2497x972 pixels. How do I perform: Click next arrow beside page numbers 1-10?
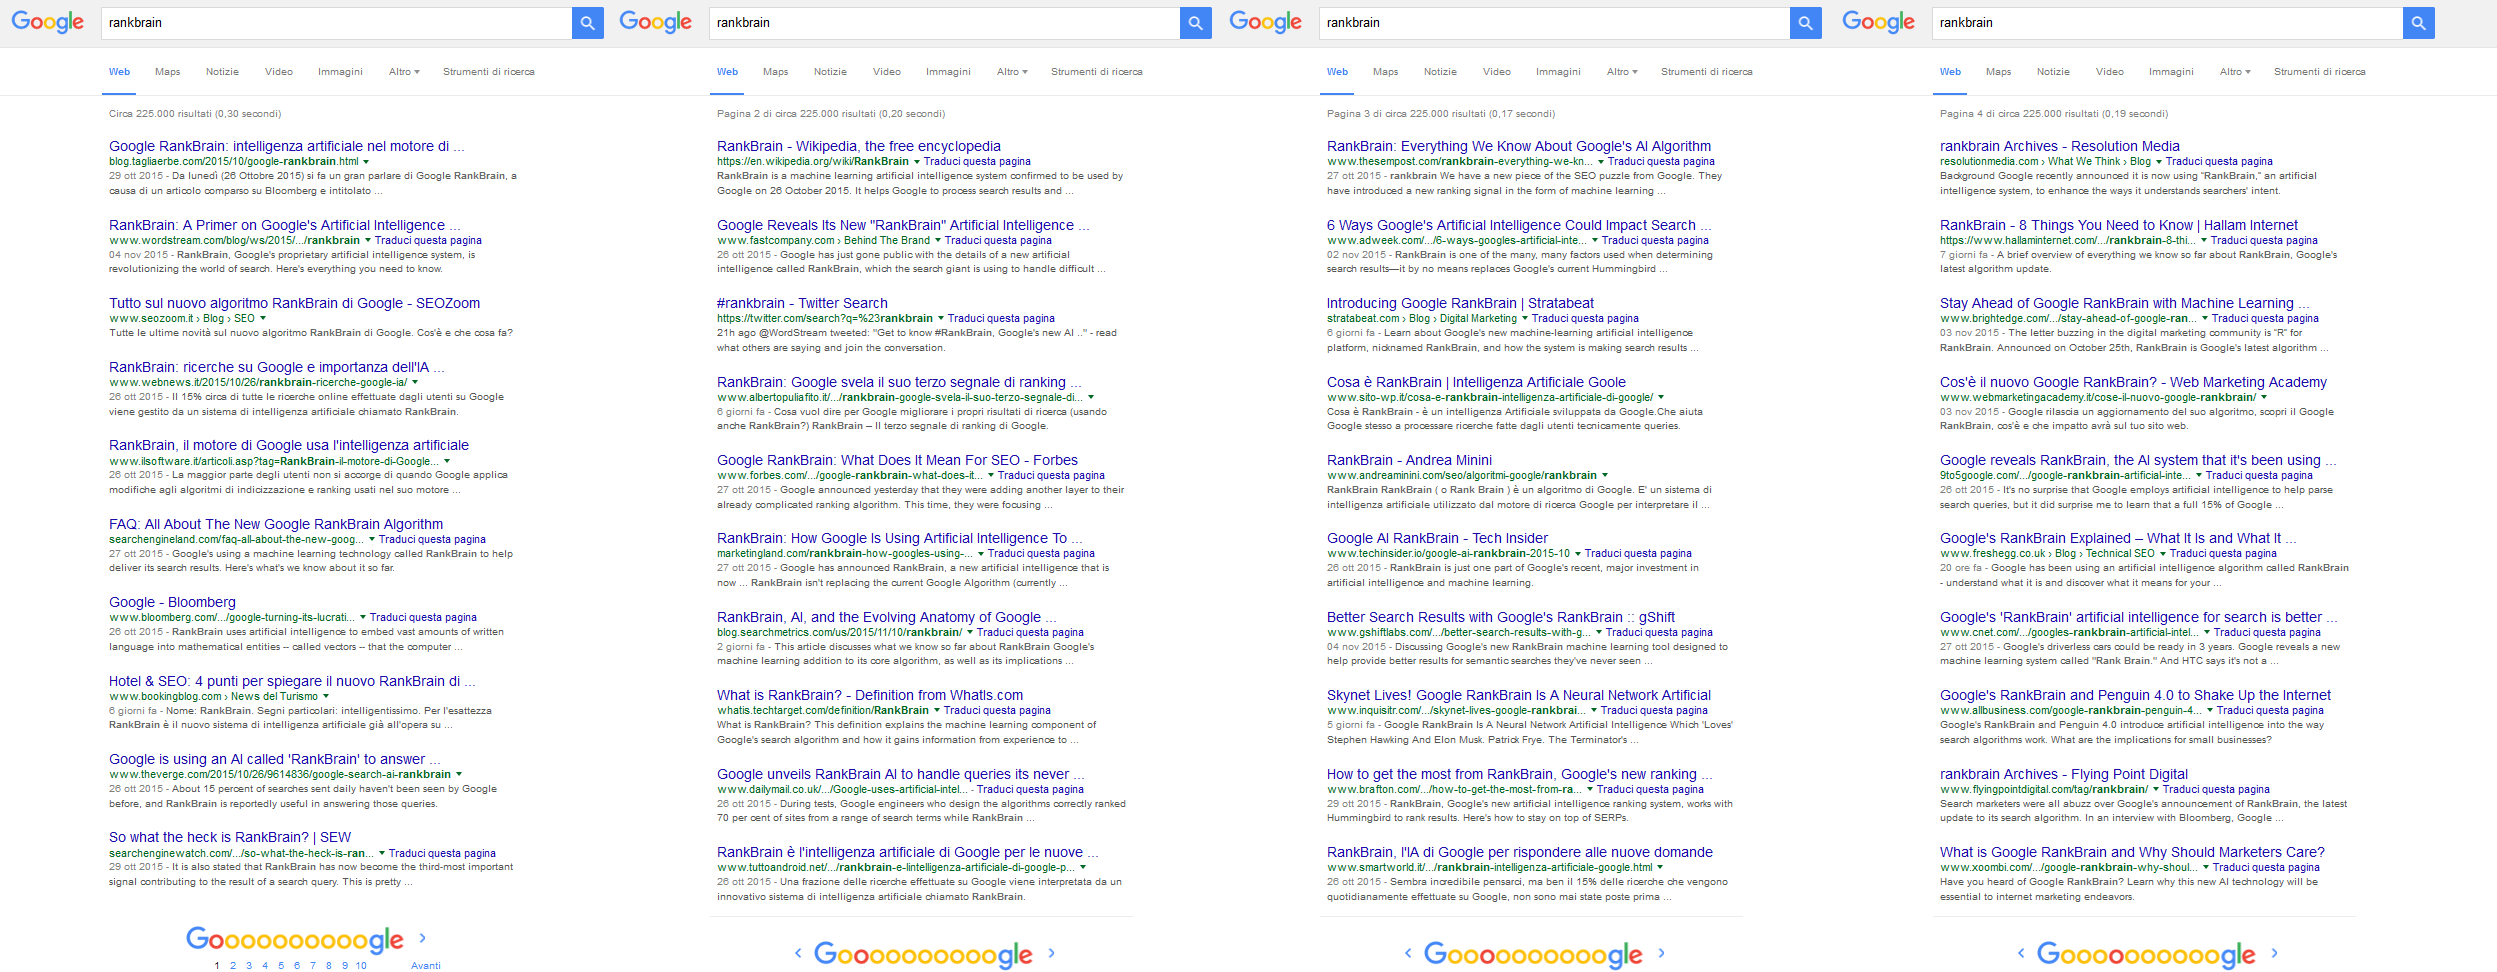423,938
